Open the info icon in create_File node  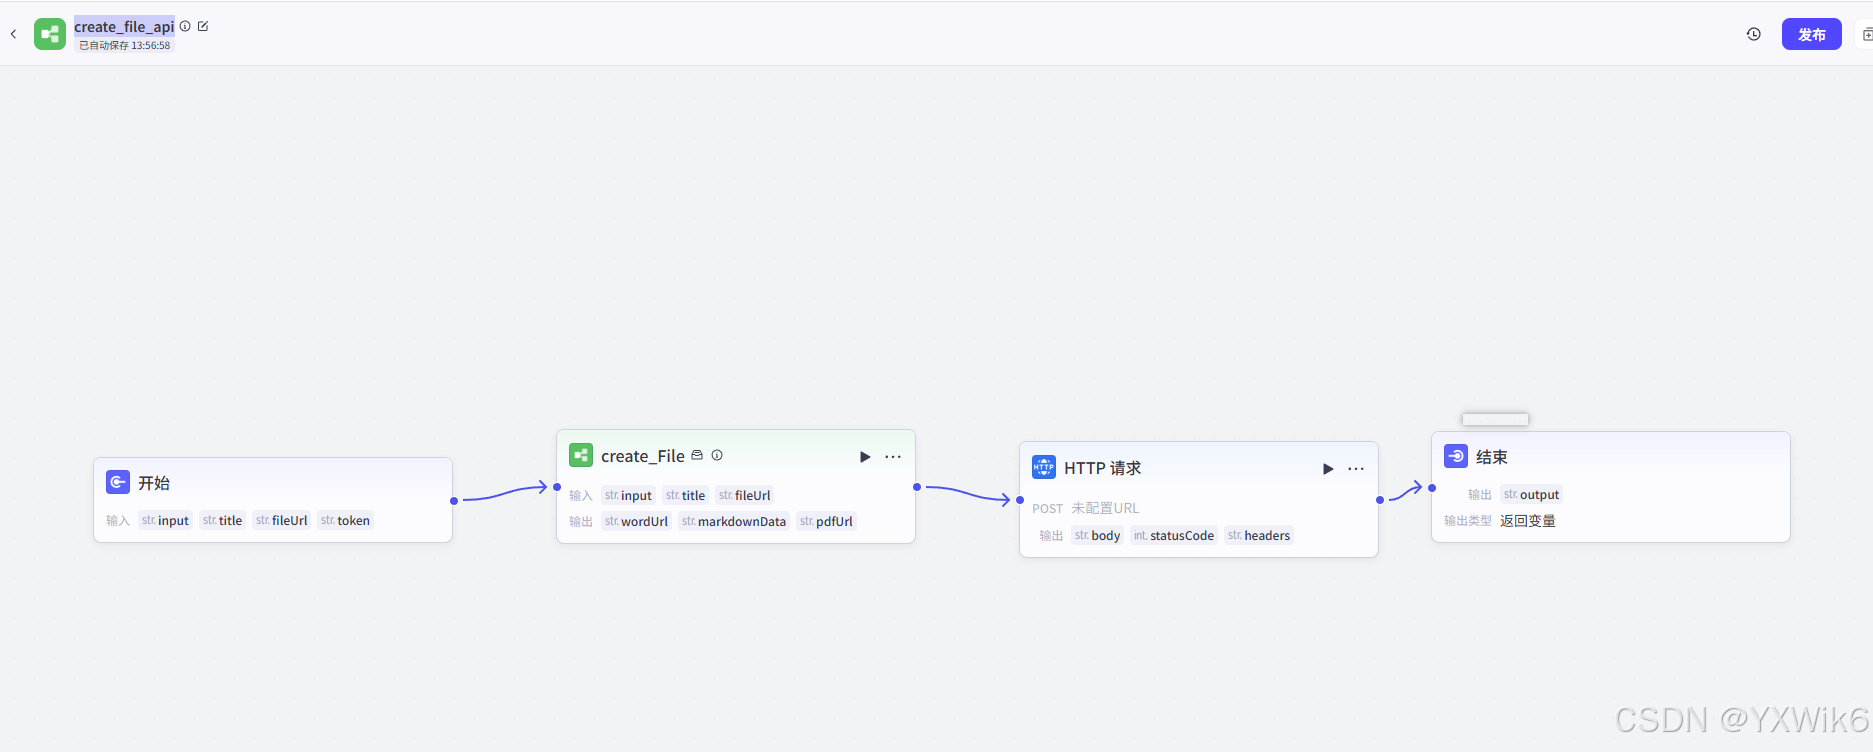click(717, 455)
